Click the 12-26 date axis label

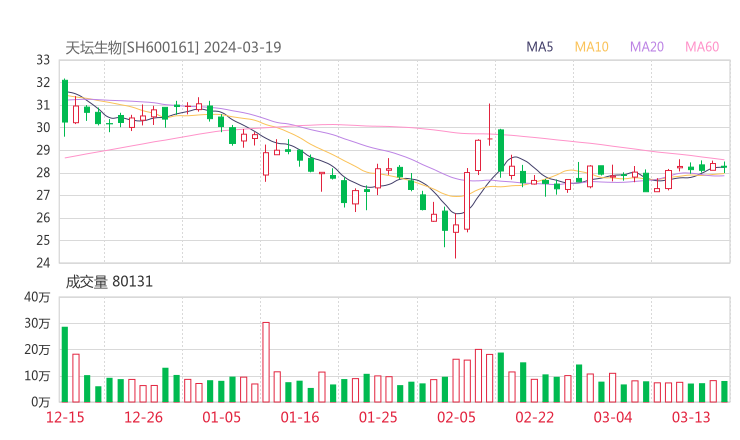[x=143, y=417]
